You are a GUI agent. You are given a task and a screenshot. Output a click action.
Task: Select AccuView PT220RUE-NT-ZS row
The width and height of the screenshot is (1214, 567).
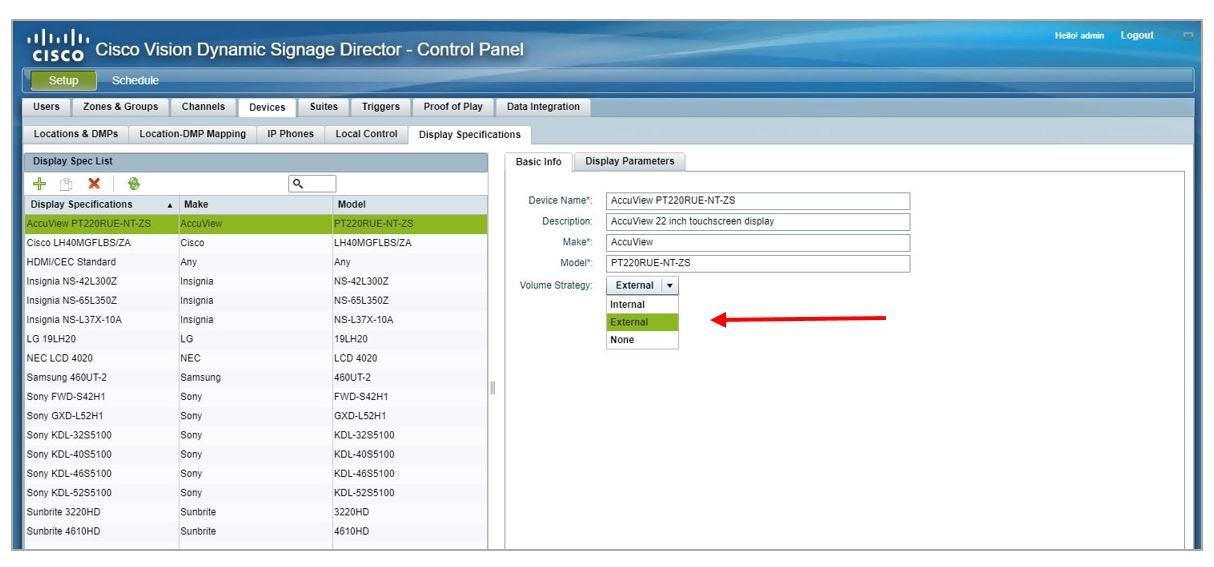[256, 224]
